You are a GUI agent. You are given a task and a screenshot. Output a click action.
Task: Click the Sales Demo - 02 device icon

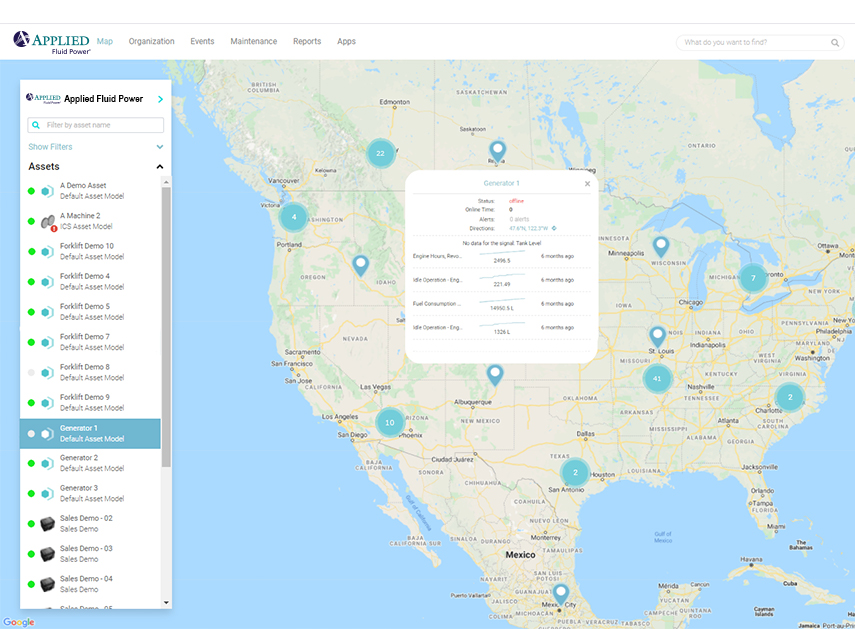coord(48,524)
